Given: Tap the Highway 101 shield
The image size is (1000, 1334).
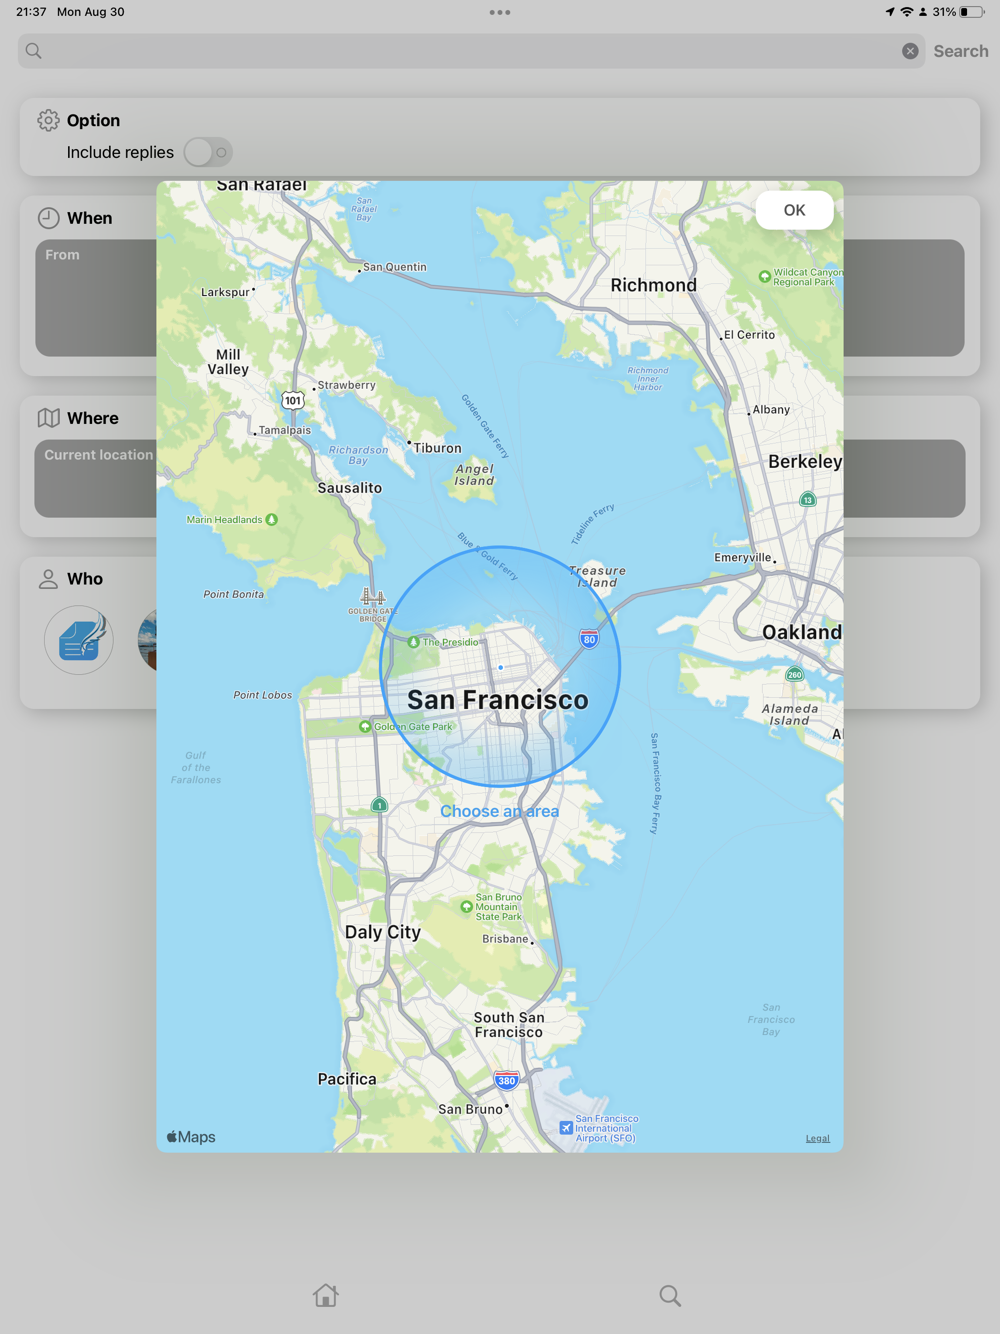Looking at the screenshot, I should (x=292, y=400).
